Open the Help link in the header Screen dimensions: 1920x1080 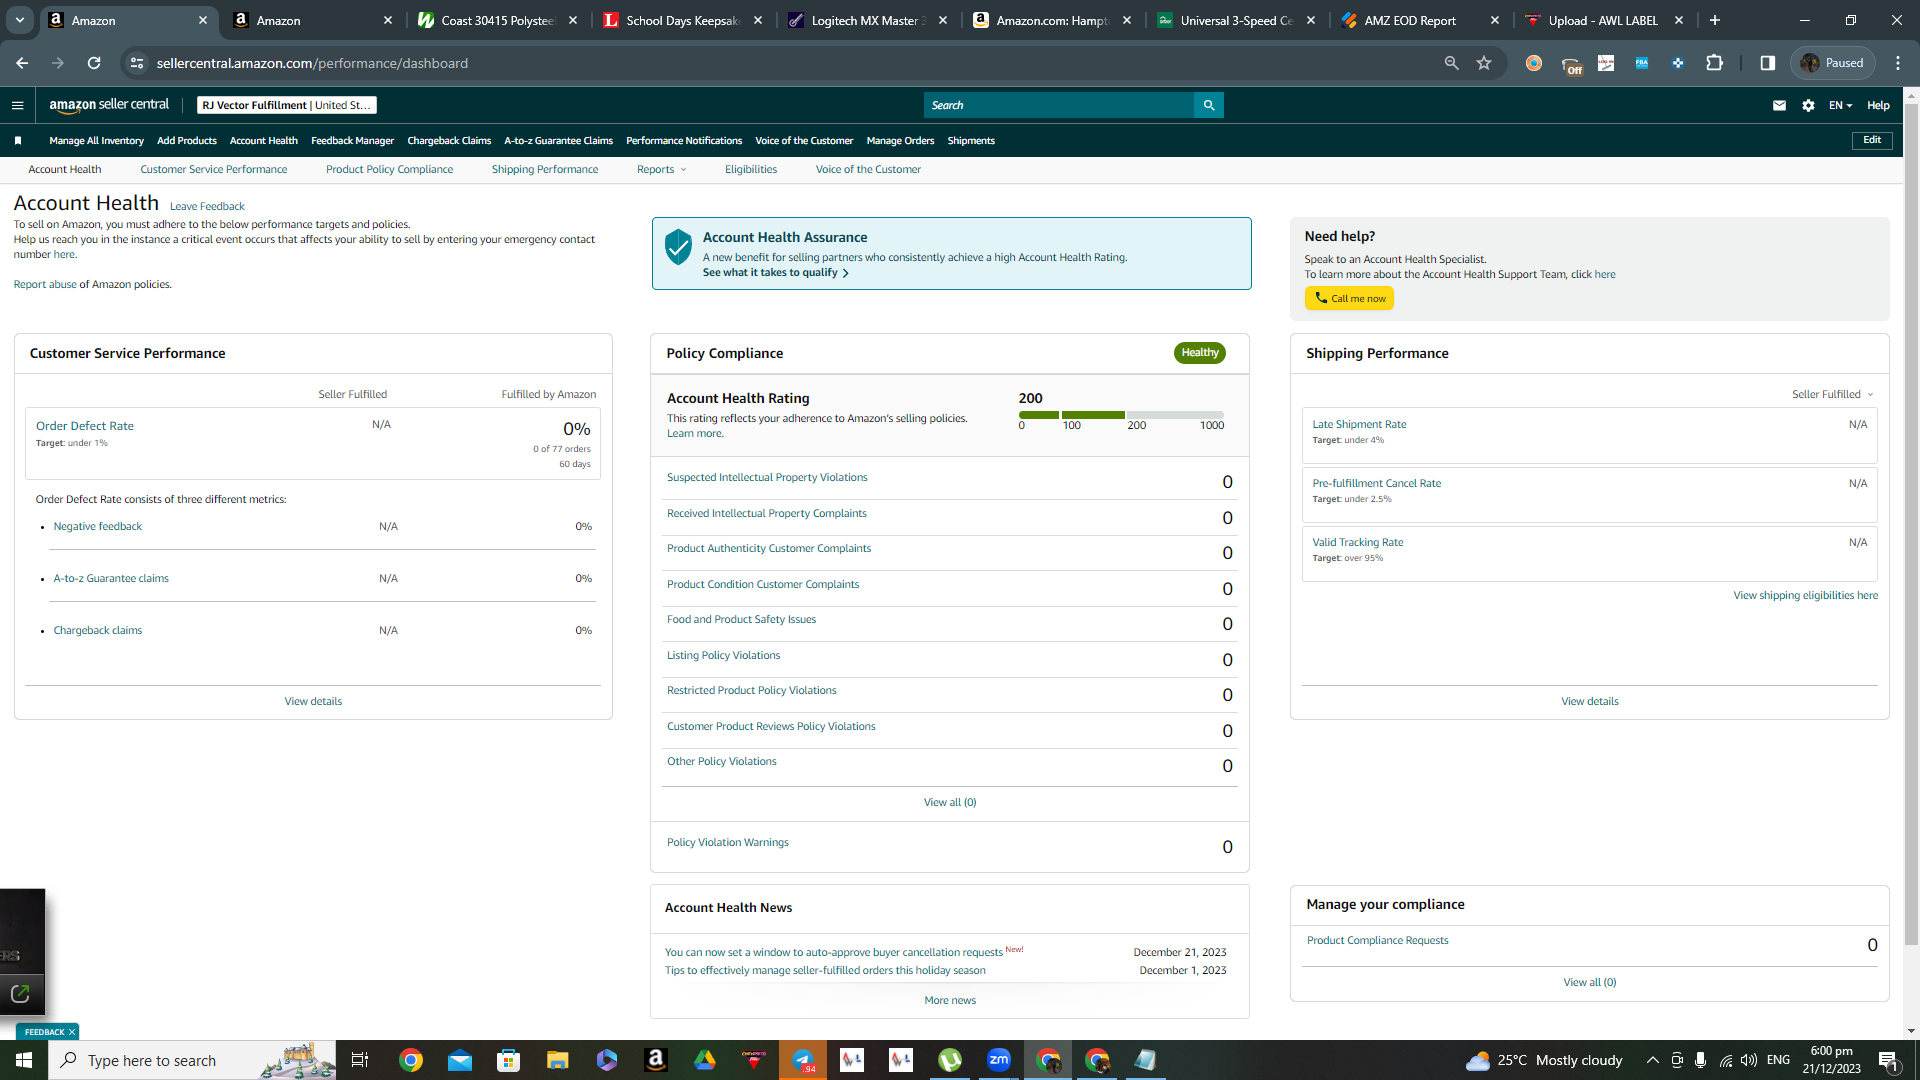click(x=1878, y=105)
